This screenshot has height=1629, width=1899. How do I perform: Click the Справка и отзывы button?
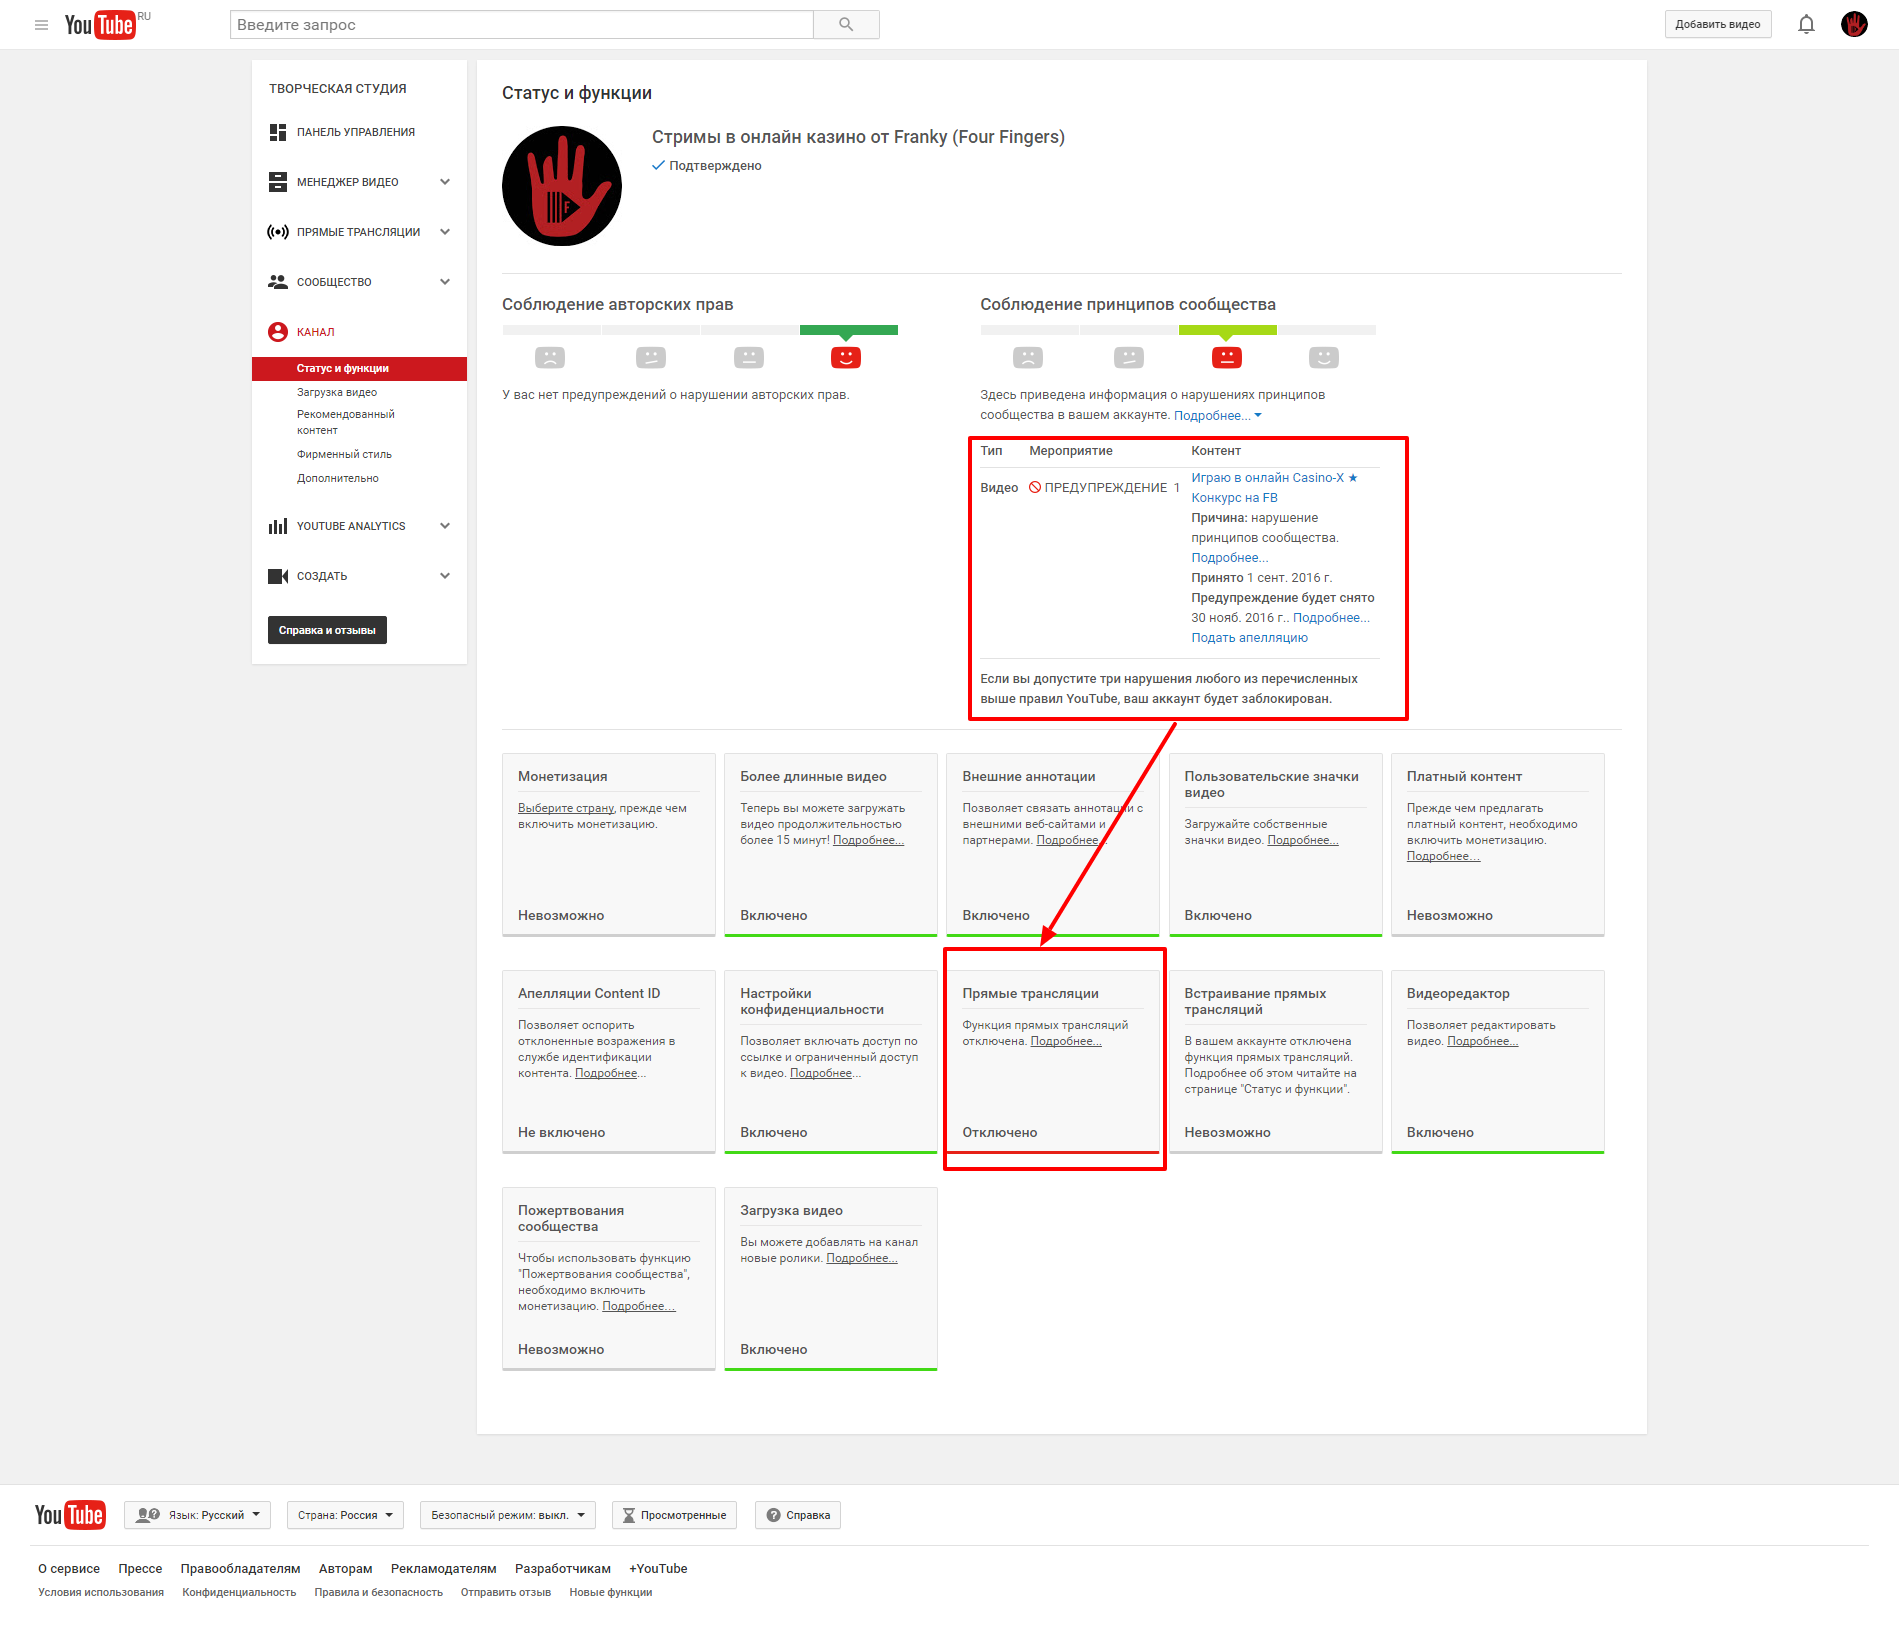(327, 631)
